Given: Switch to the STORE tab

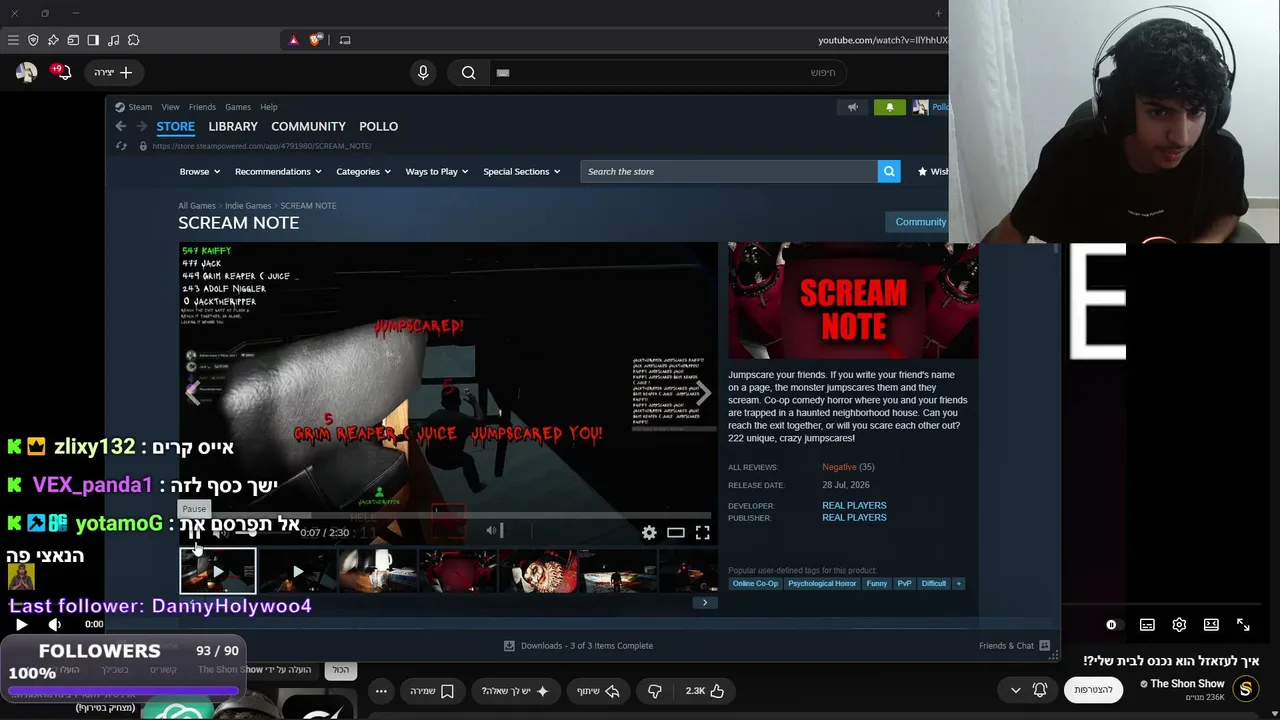Looking at the screenshot, I should tap(175, 127).
